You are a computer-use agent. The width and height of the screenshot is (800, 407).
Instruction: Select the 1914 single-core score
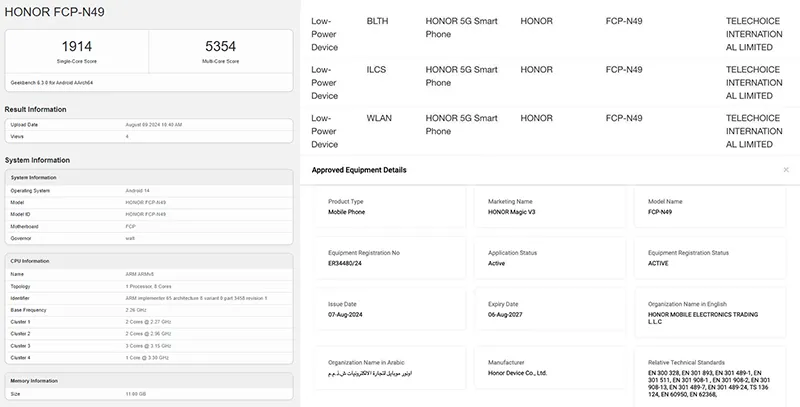click(x=77, y=46)
